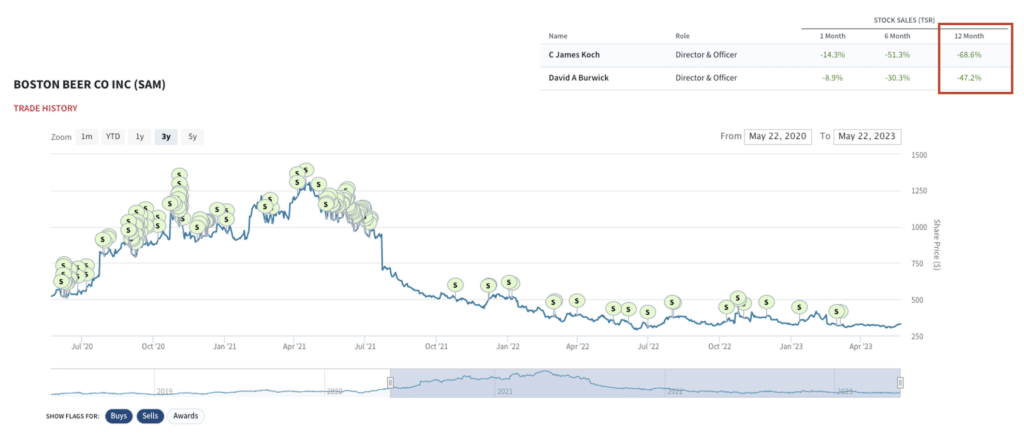
Task: Click the sell flag above Jan '23
Action: pos(799,307)
